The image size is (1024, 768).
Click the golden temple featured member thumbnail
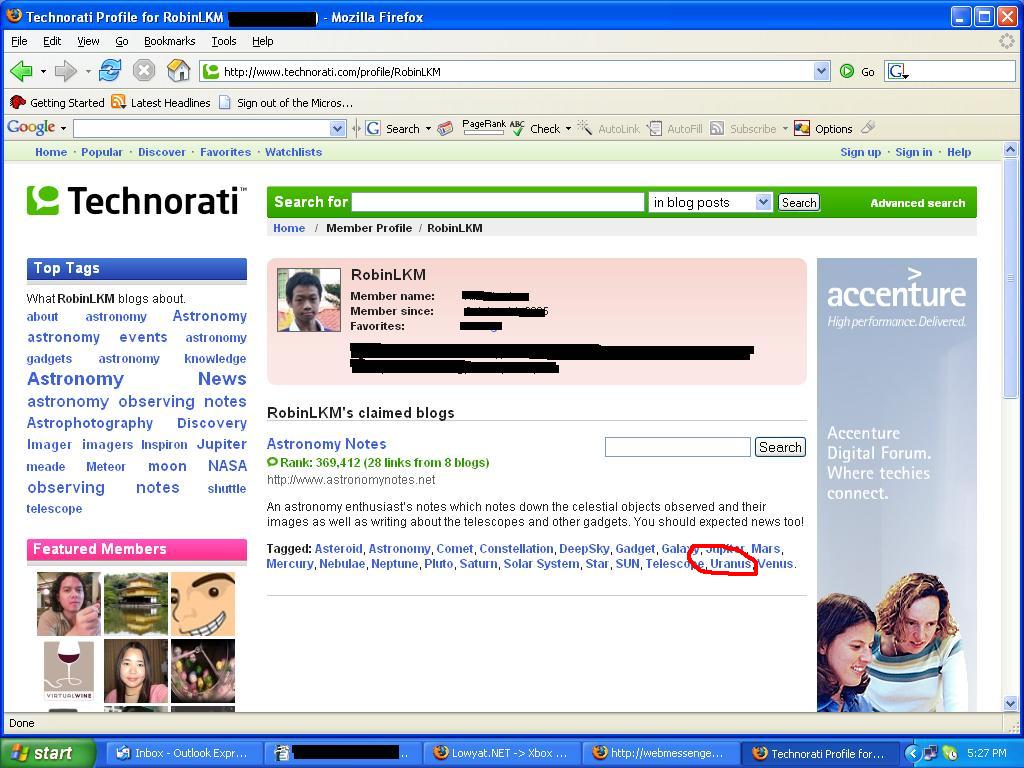[136, 604]
